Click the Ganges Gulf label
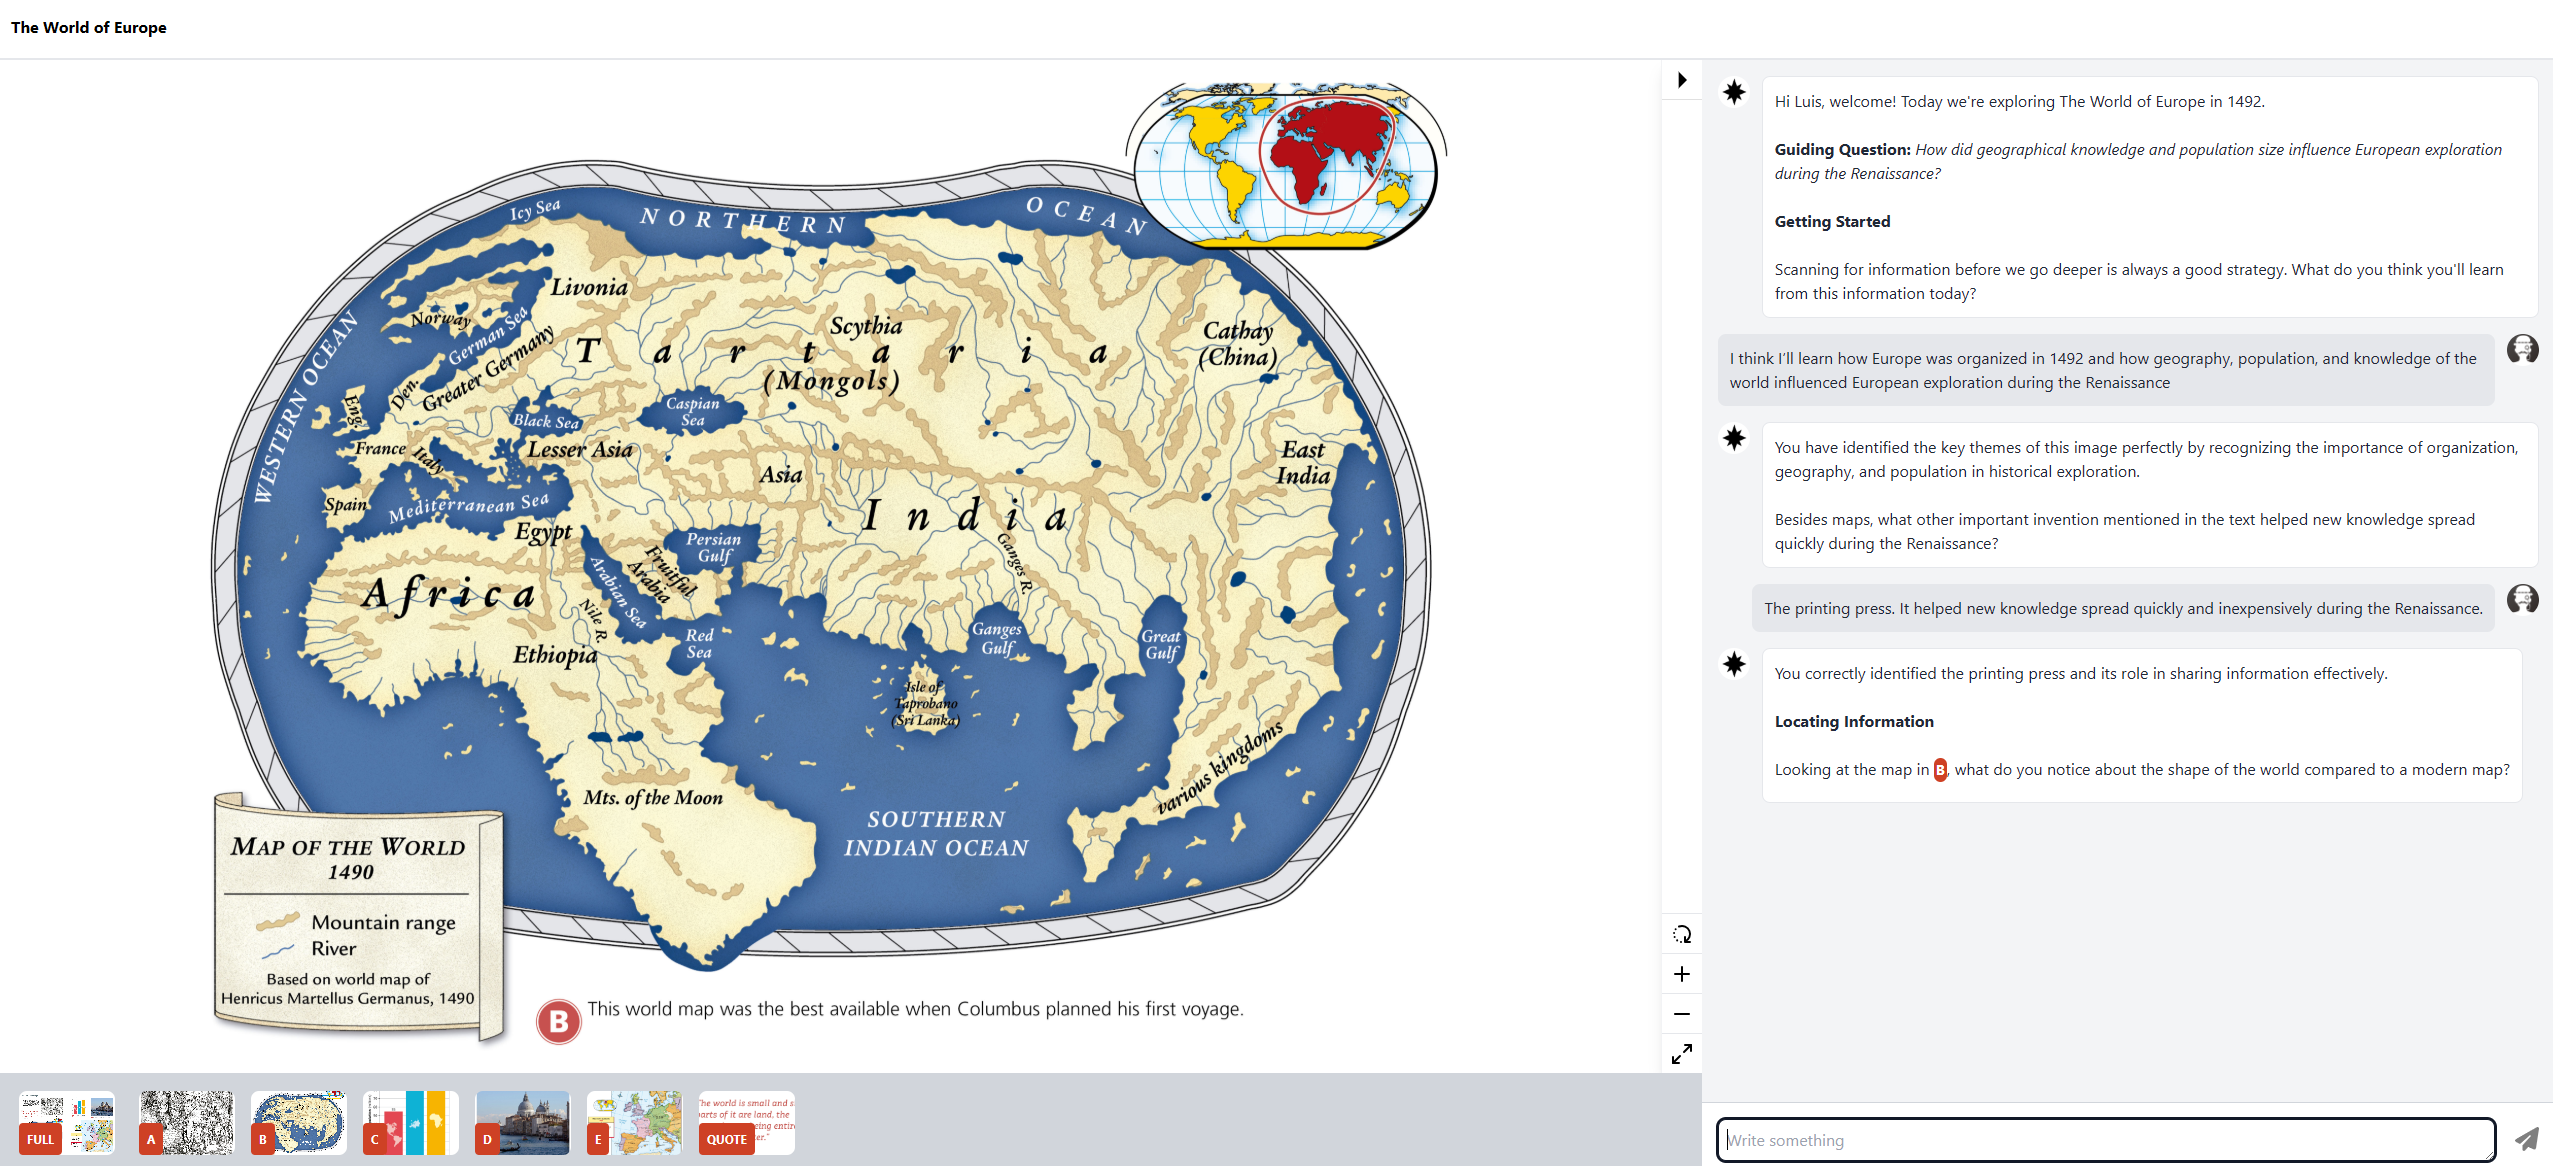Screen dimensions: 2553x1166 [997, 638]
